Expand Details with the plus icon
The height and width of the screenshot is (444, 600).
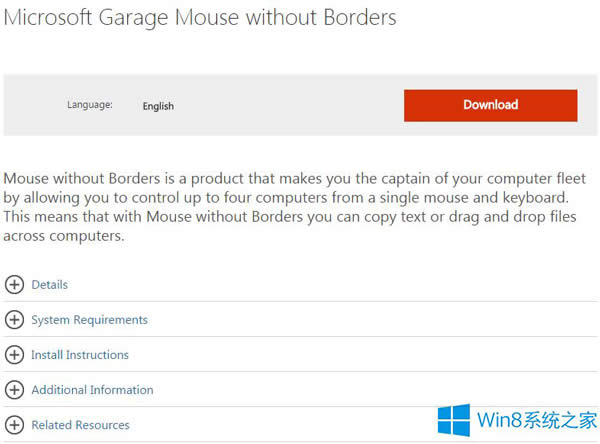point(14,285)
